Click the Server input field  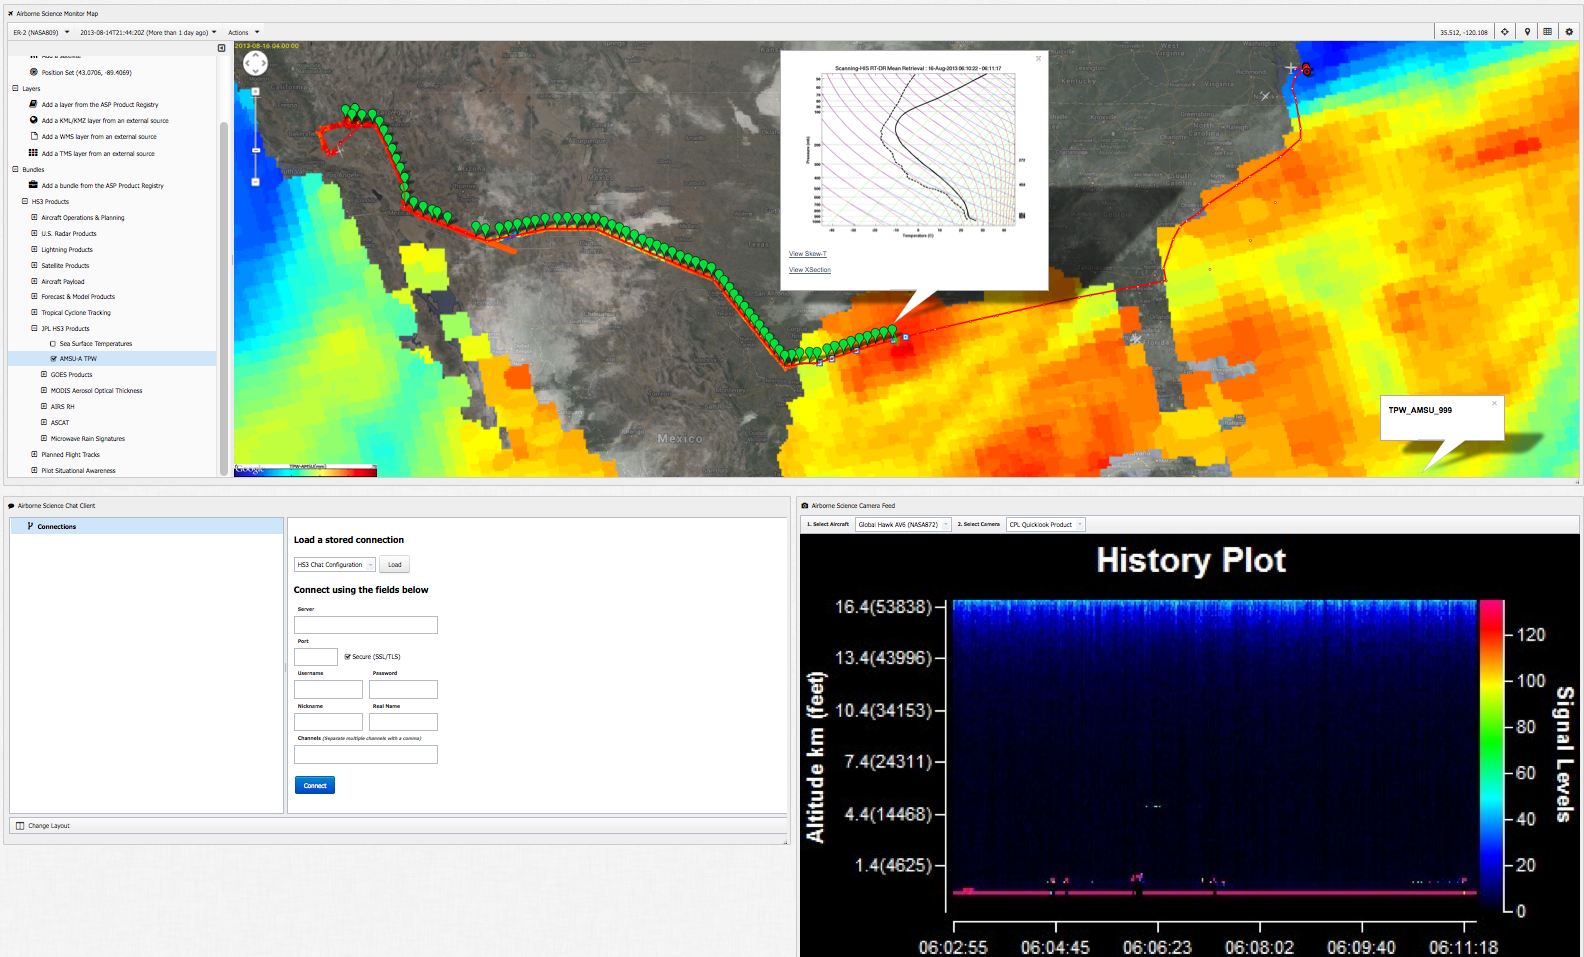(365, 625)
